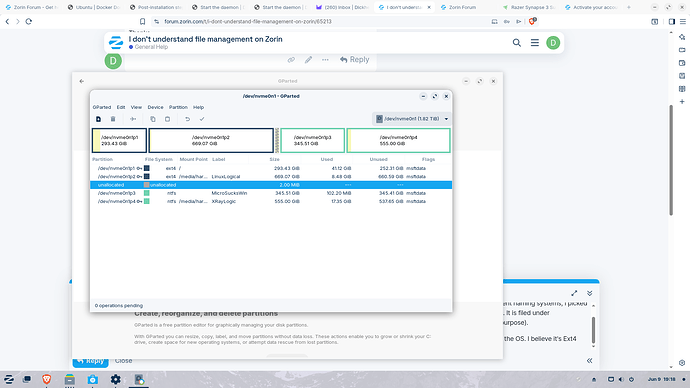Click the blue Reply button at bottom
Viewport: 690px width, 388px height.
pos(91,361)
